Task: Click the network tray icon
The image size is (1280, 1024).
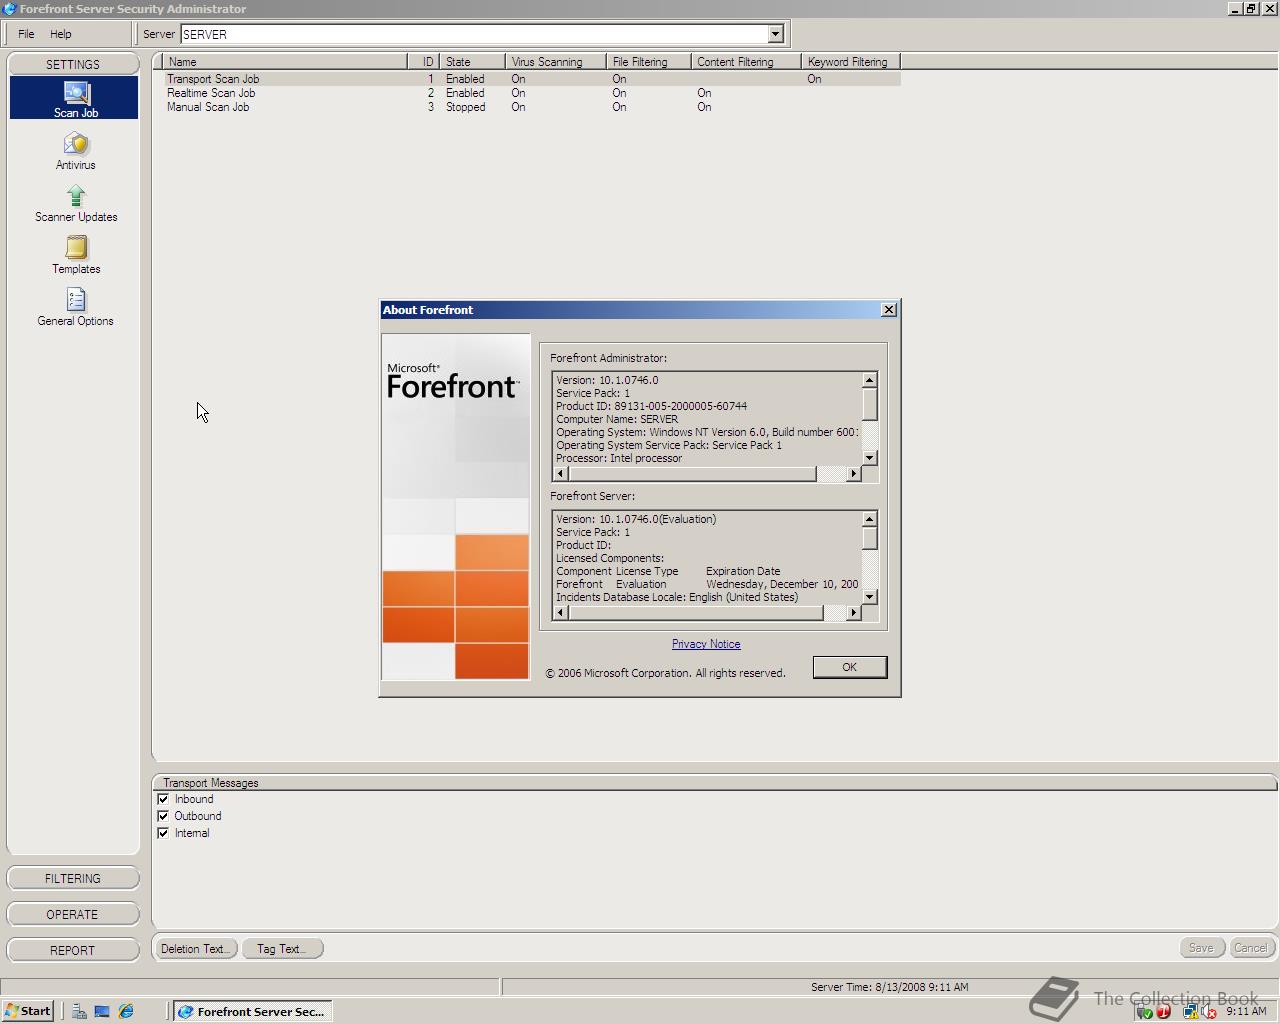Action: tap(1190, 1012)
